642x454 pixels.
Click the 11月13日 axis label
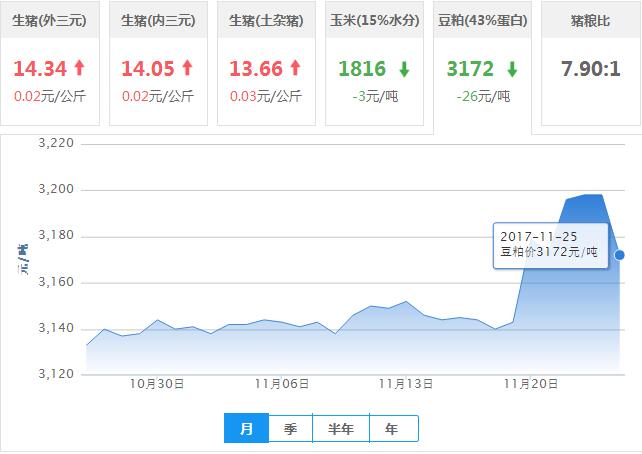(406, 384)
